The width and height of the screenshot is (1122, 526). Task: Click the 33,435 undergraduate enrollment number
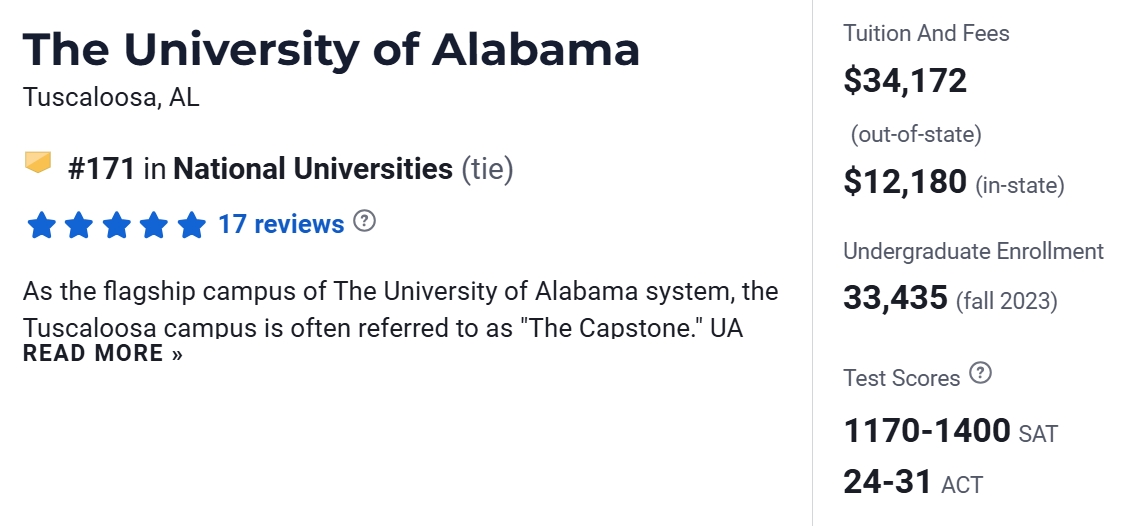pos(895,297)
